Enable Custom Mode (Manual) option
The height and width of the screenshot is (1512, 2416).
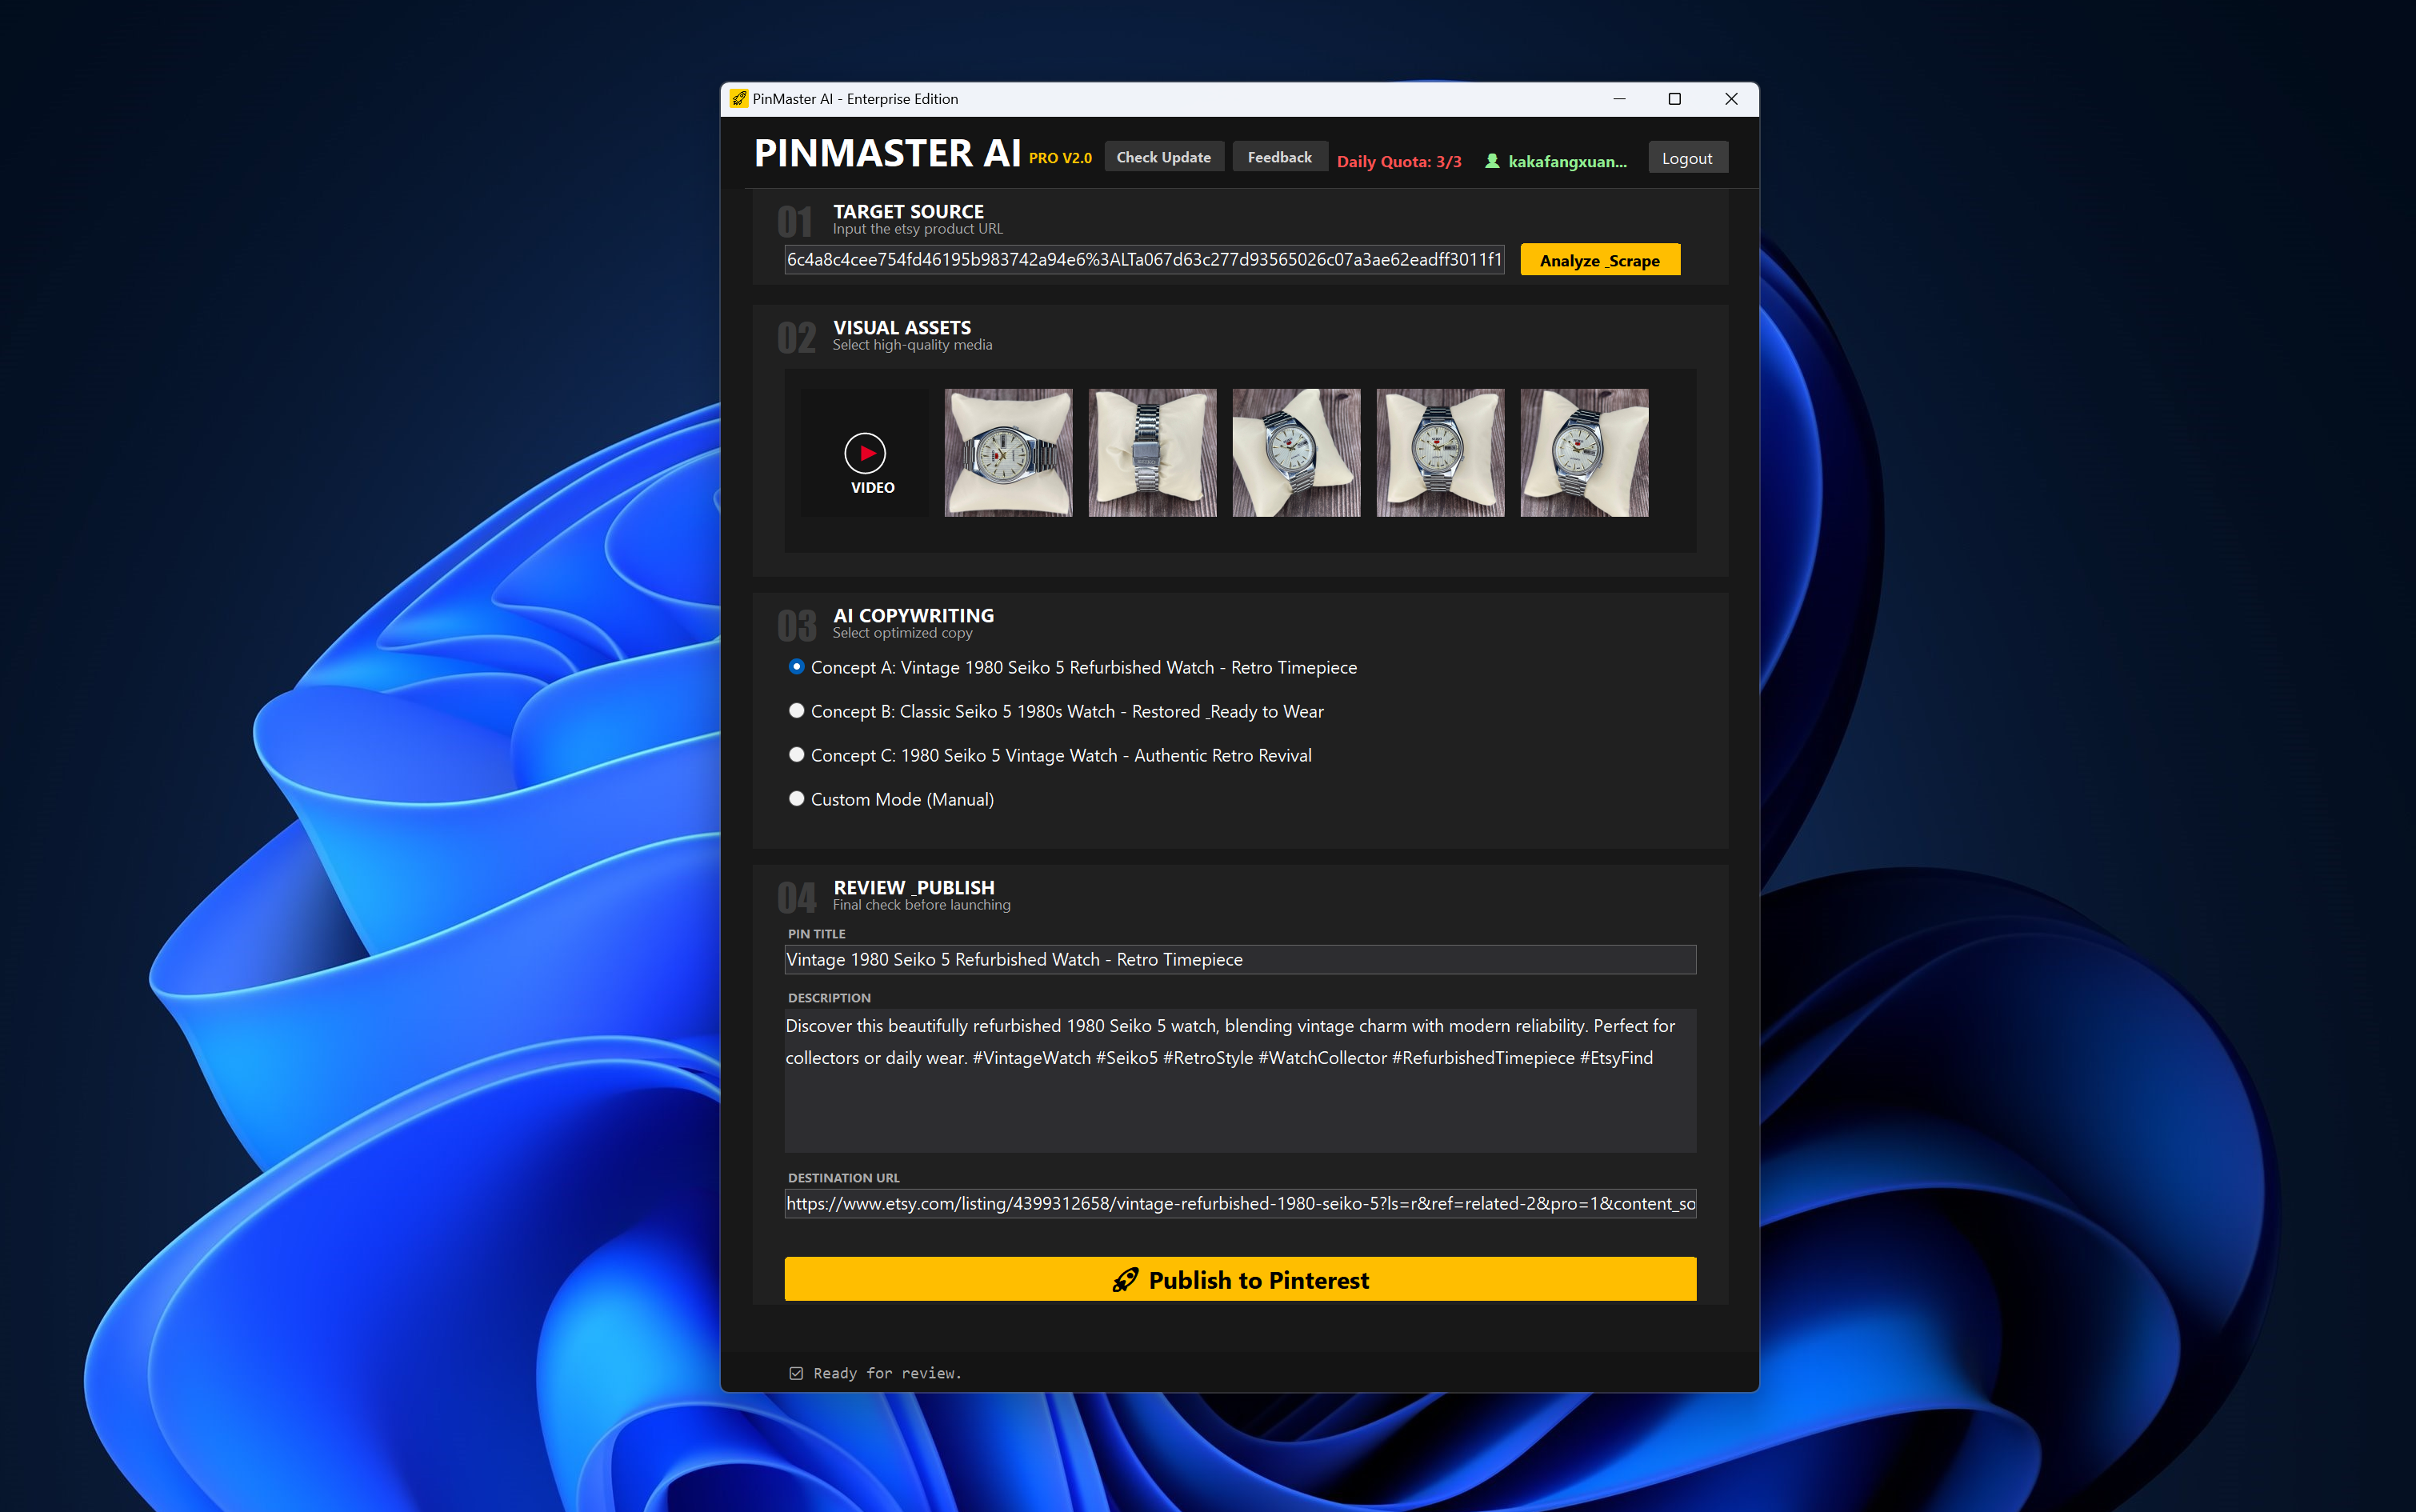(x=796, y=798)
